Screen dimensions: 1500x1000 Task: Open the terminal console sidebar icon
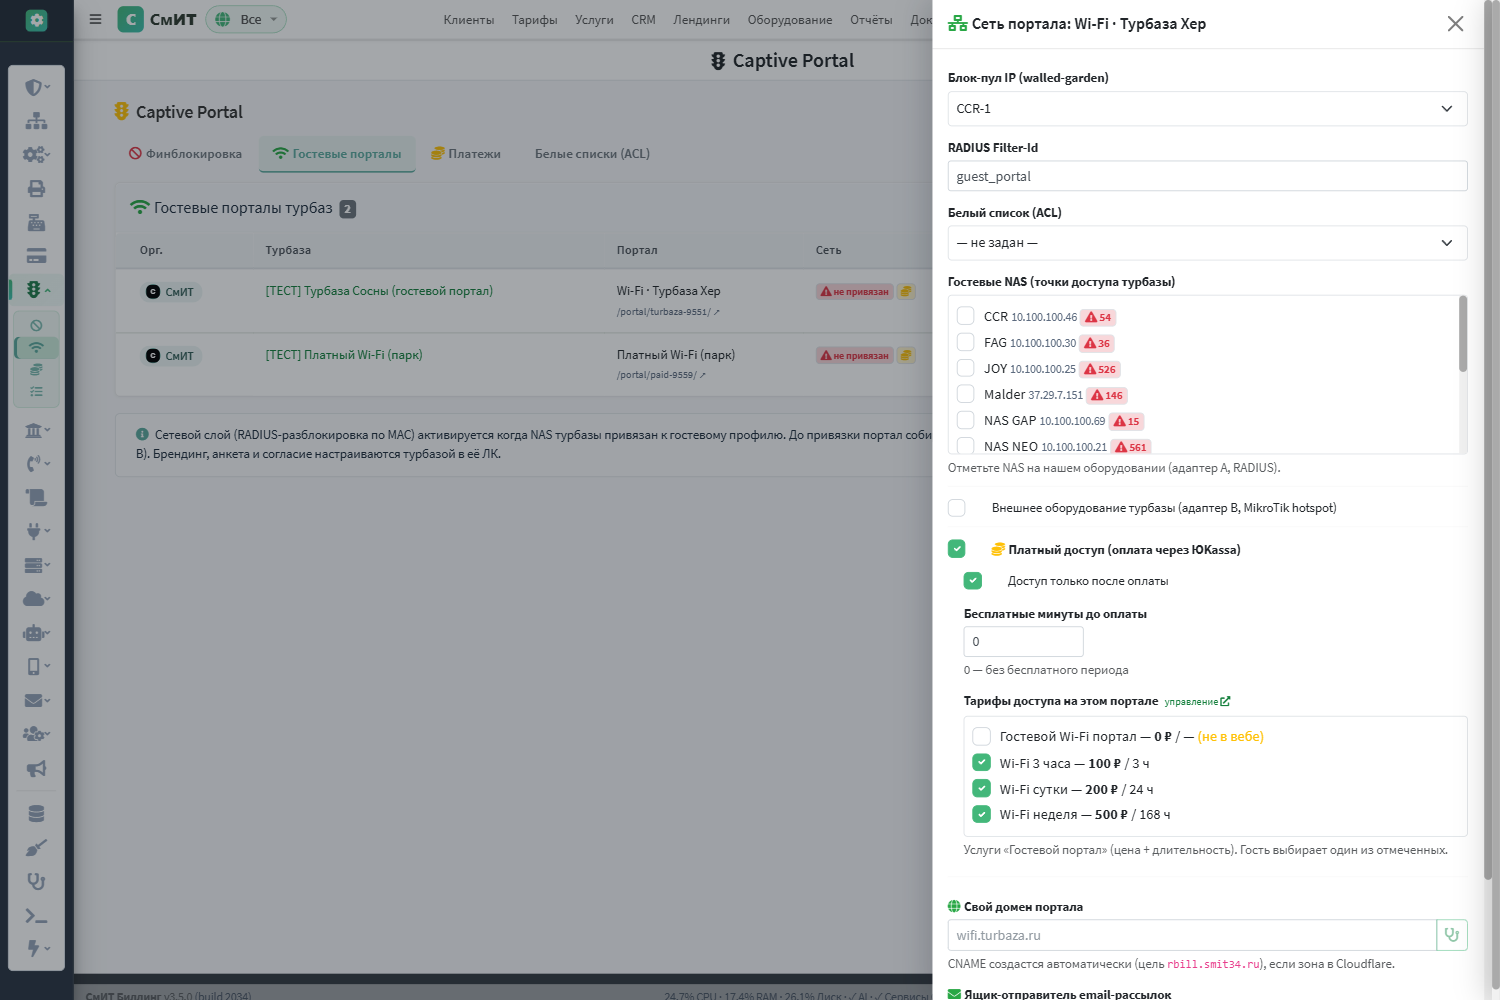tap(36, 916)
